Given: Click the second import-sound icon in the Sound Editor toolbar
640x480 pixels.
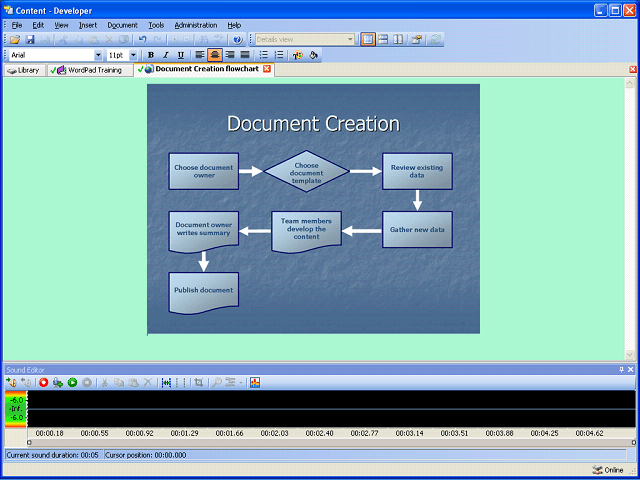Looking at the screenshot, I should (26, 382).
